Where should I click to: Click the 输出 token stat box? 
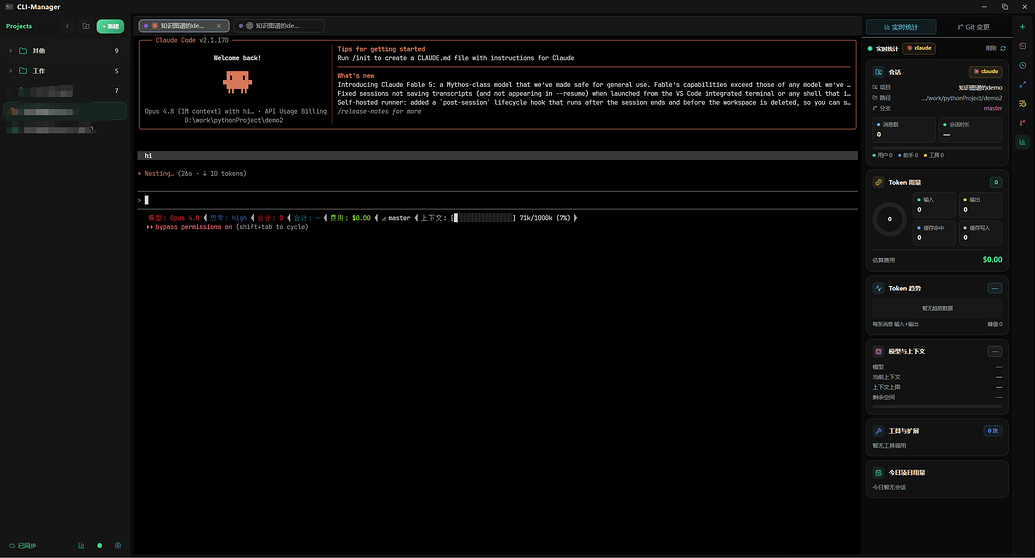click(980, 205)
